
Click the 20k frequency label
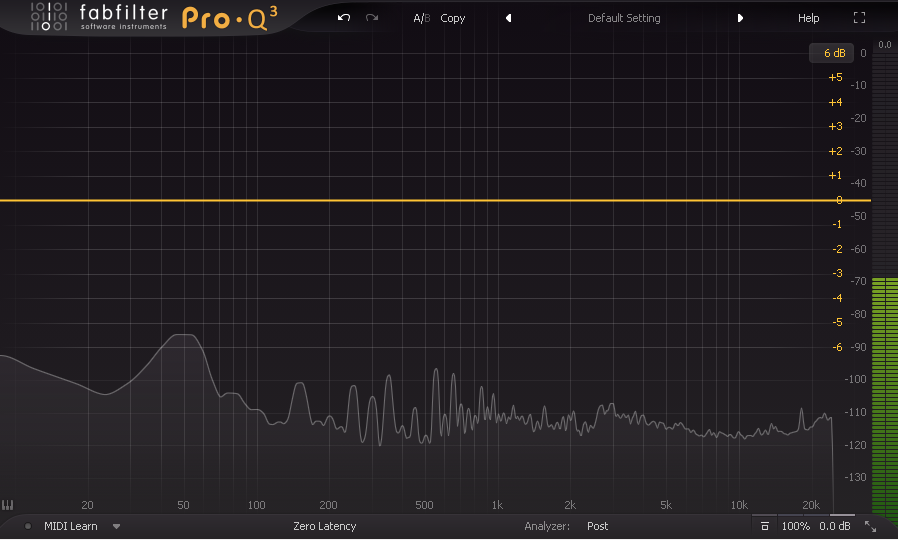coord(811,505)
